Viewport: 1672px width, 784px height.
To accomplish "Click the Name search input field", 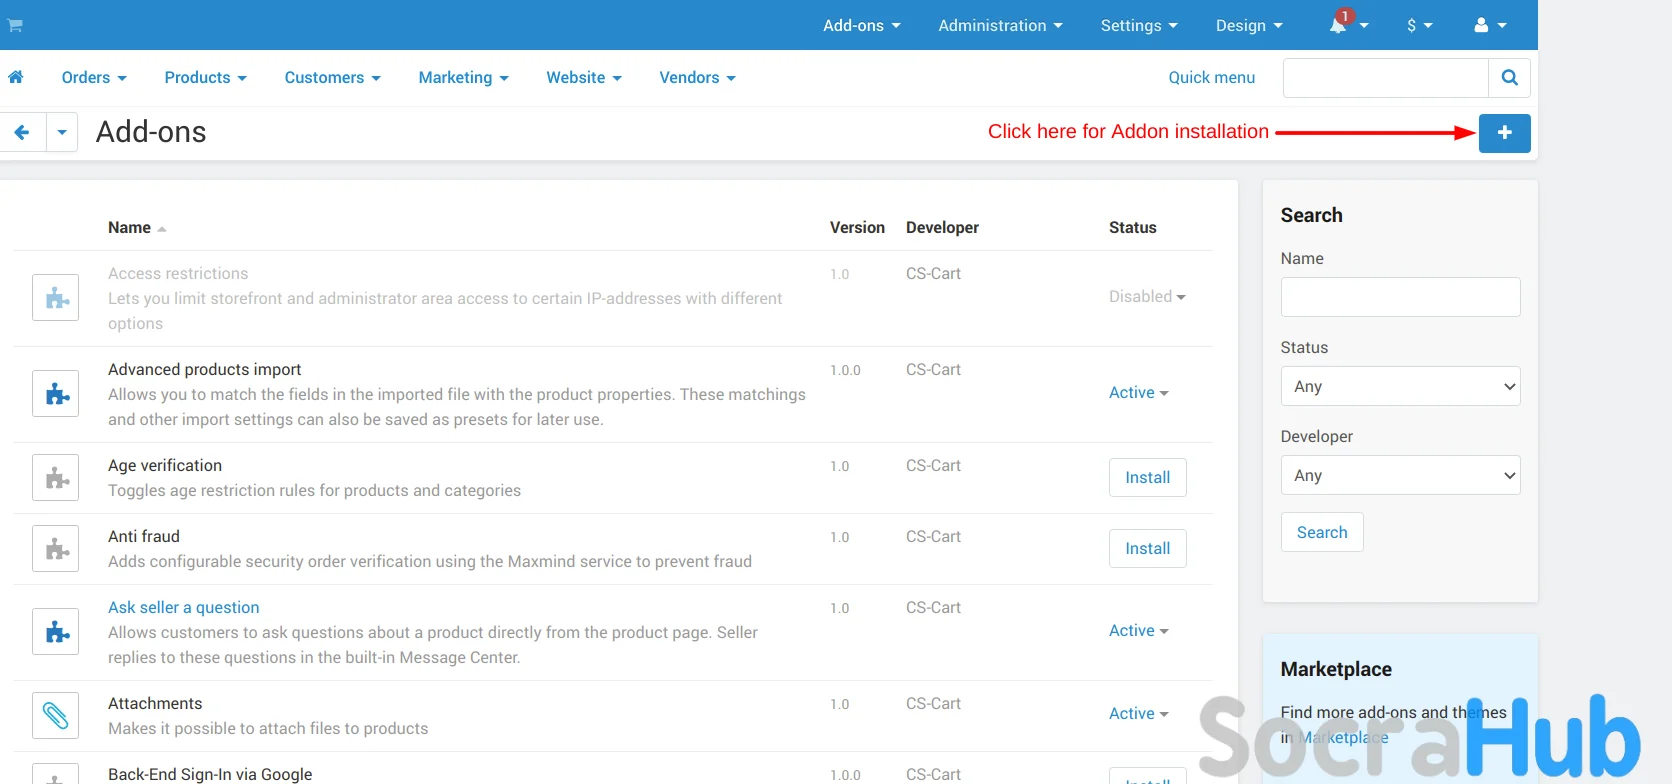I will [x=1399, y=297].
